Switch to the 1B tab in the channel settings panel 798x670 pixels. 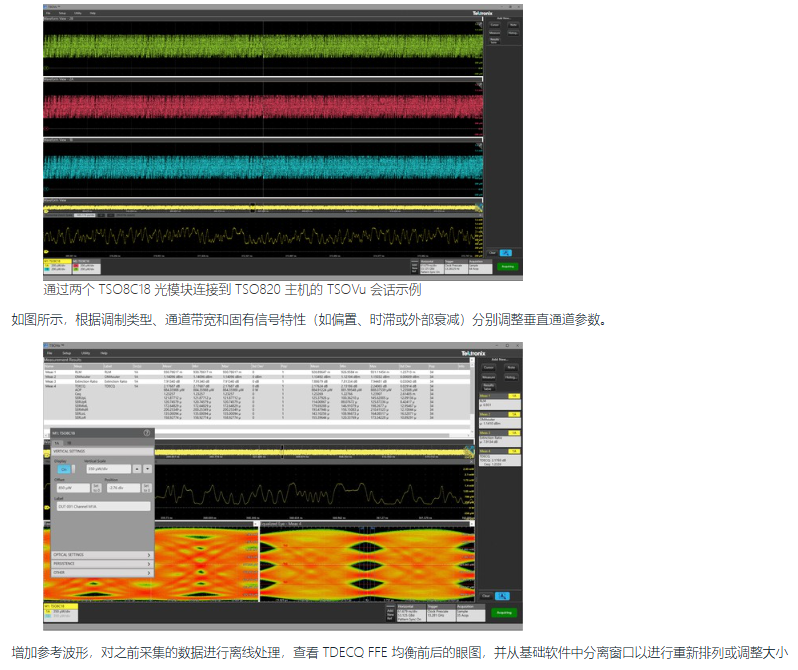click(x=69, y=443)
